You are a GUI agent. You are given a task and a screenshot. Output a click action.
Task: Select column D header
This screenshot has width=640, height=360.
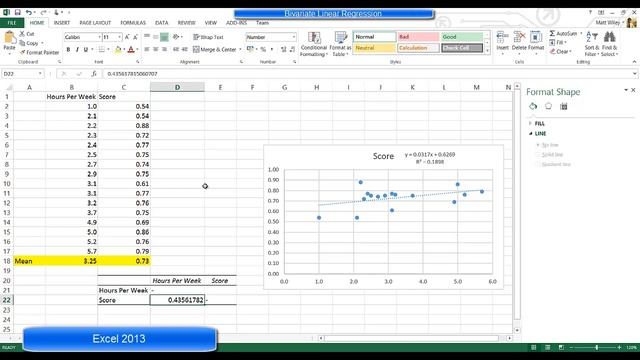tap(177, 87)
